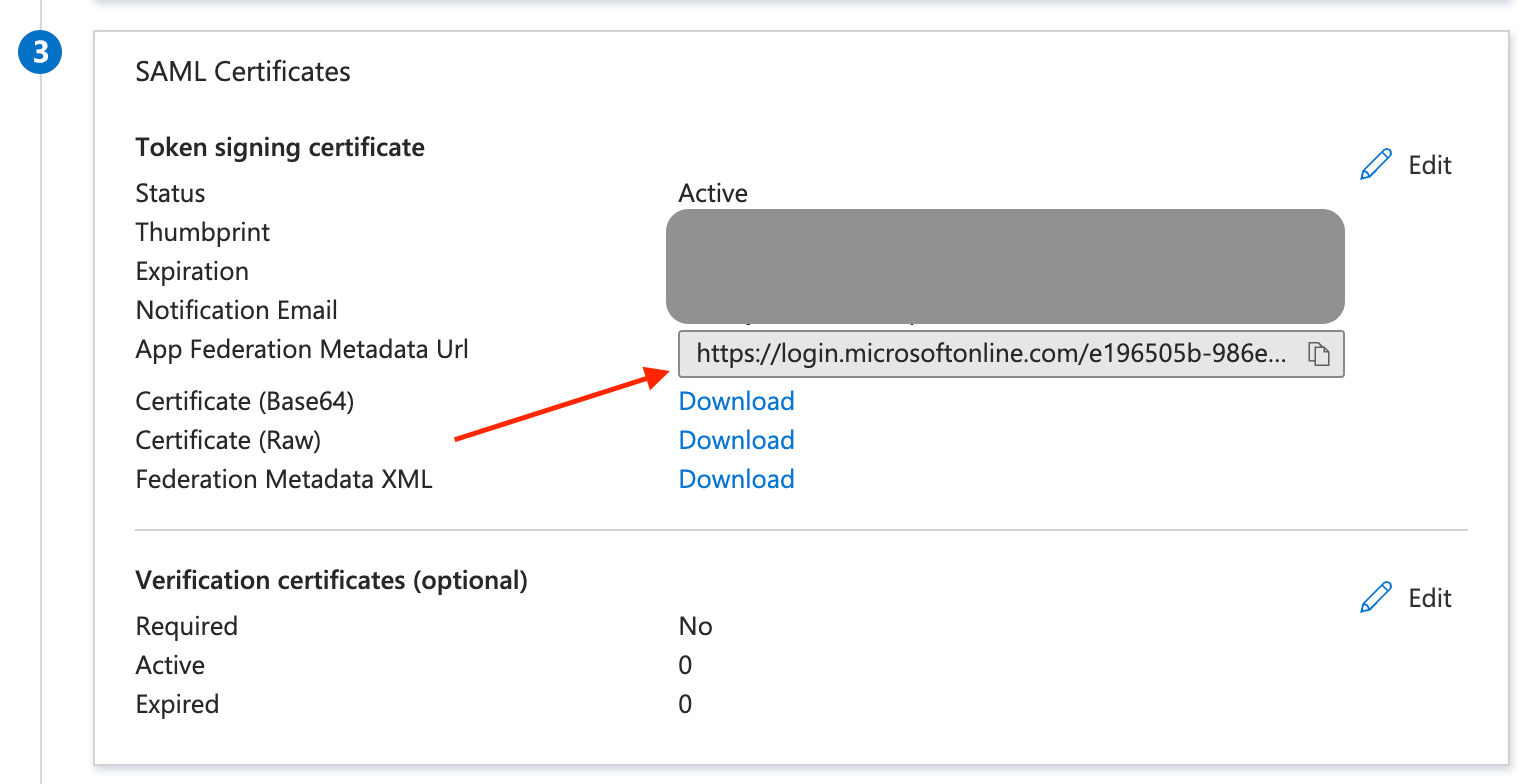Viewport: 1536px width, 784px height.
Task: Download the Certificate (Raw) file
Action: 736,439
